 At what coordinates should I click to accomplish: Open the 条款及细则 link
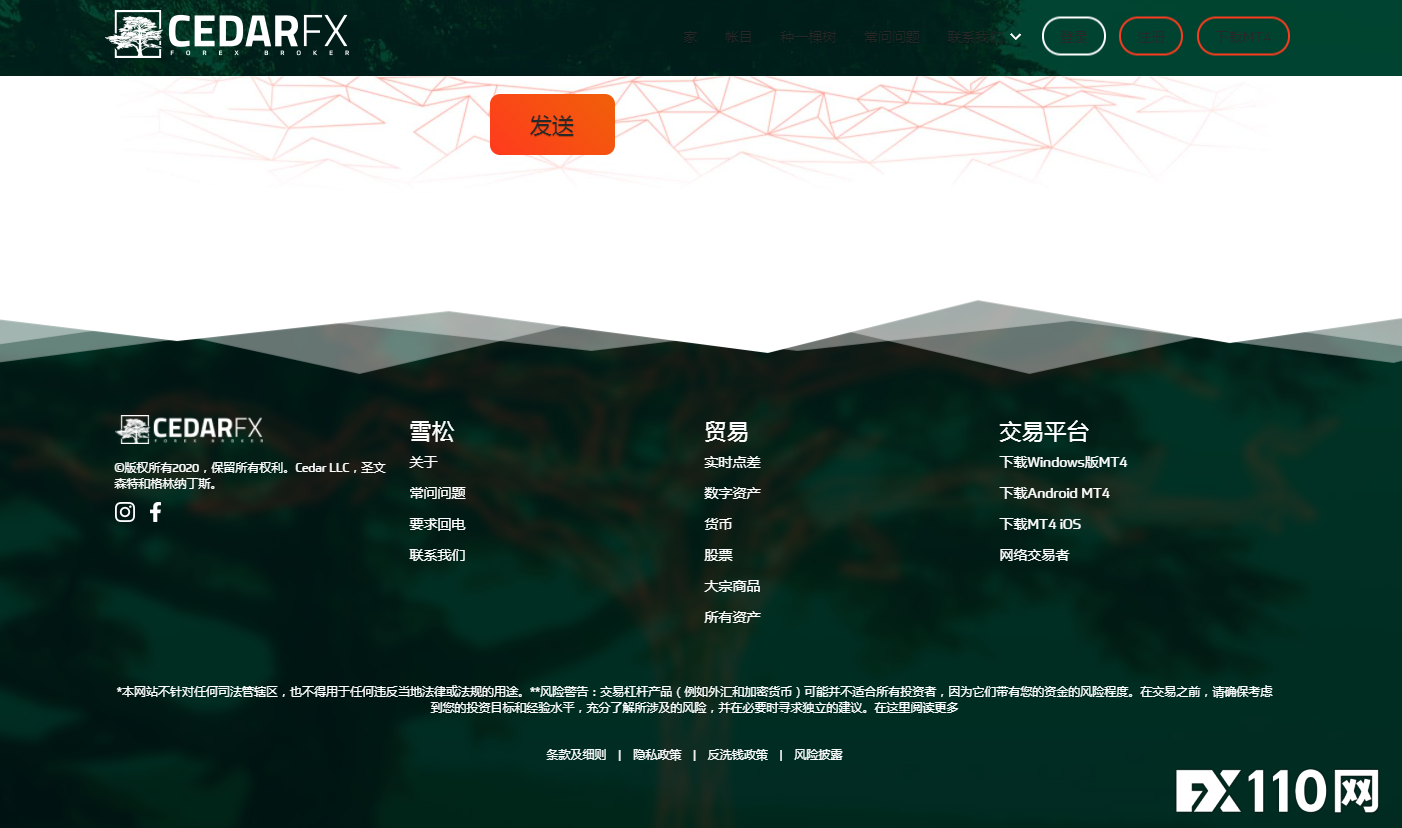click(576, 755)
